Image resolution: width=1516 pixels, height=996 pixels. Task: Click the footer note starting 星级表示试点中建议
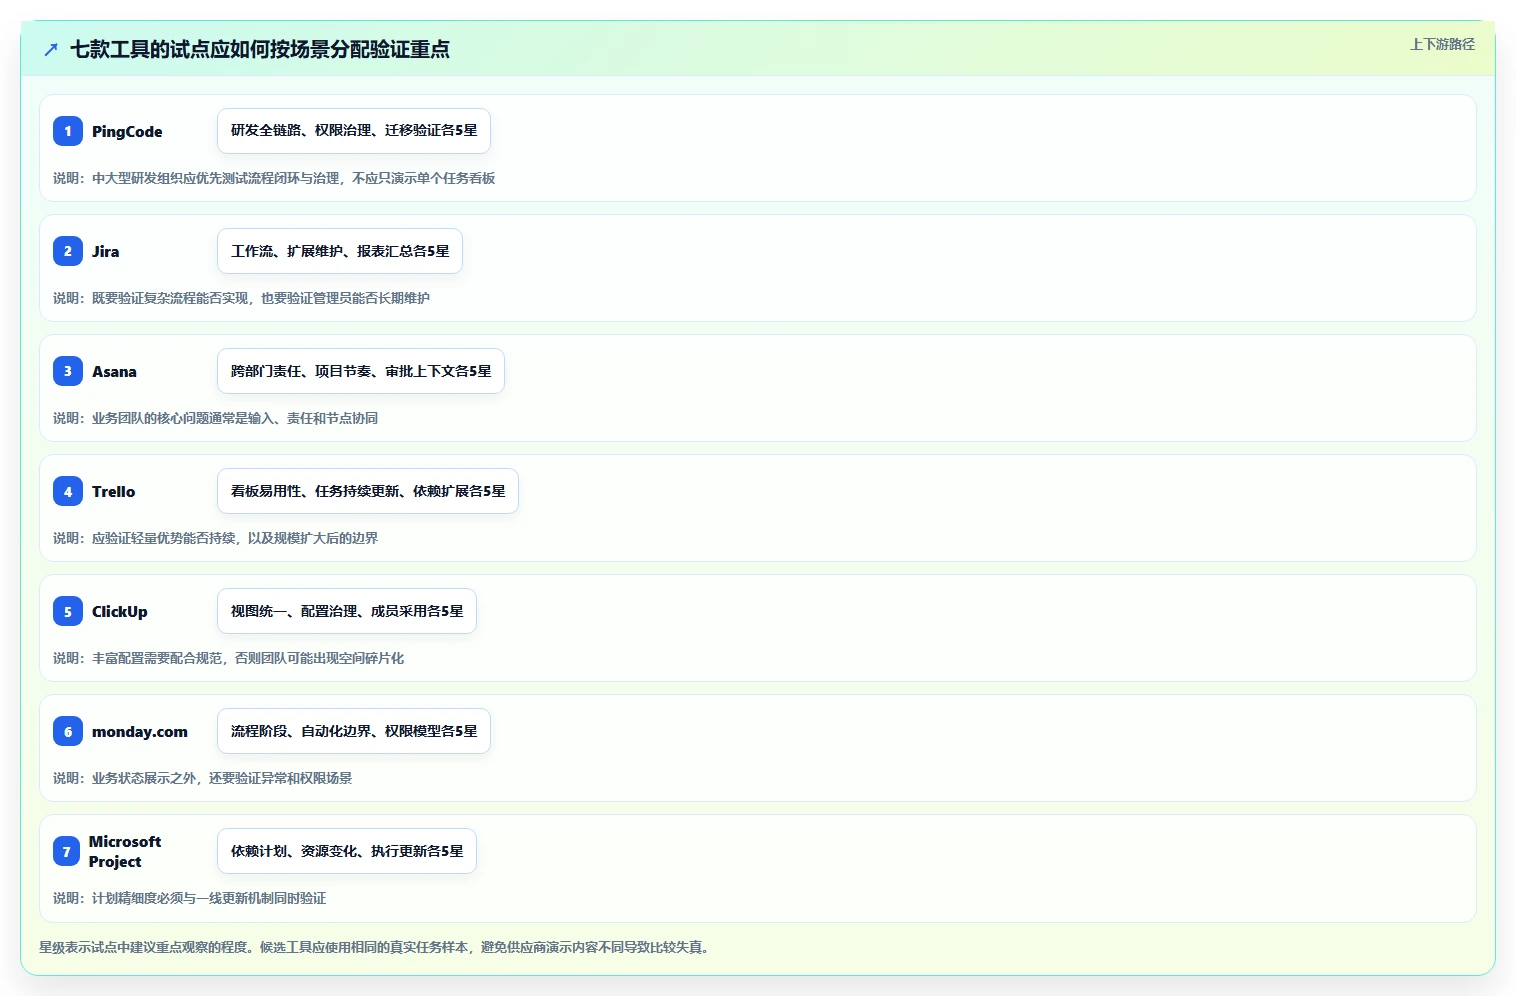coord(376,947)
